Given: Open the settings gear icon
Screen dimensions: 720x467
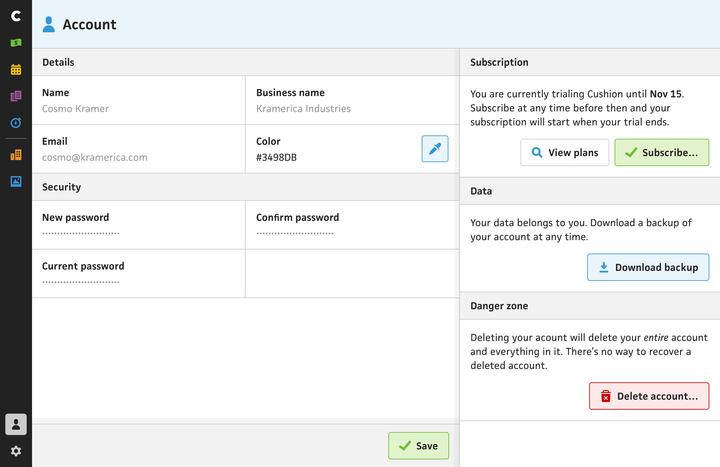Looking at the screenshot, I should 16,451.
